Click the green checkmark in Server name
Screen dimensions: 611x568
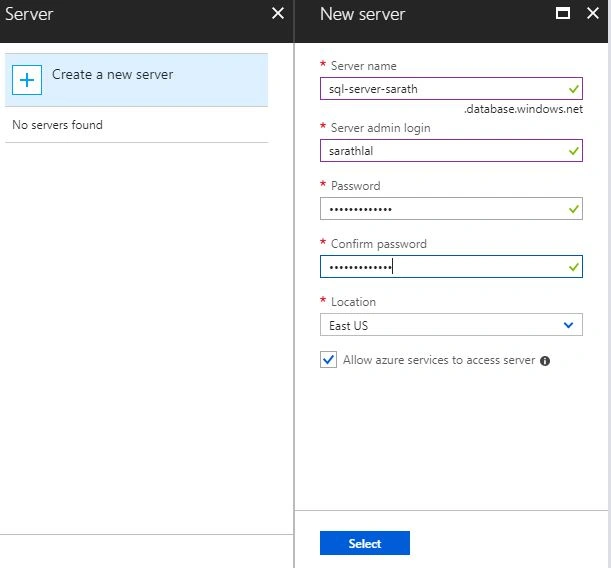click(574, 89)
